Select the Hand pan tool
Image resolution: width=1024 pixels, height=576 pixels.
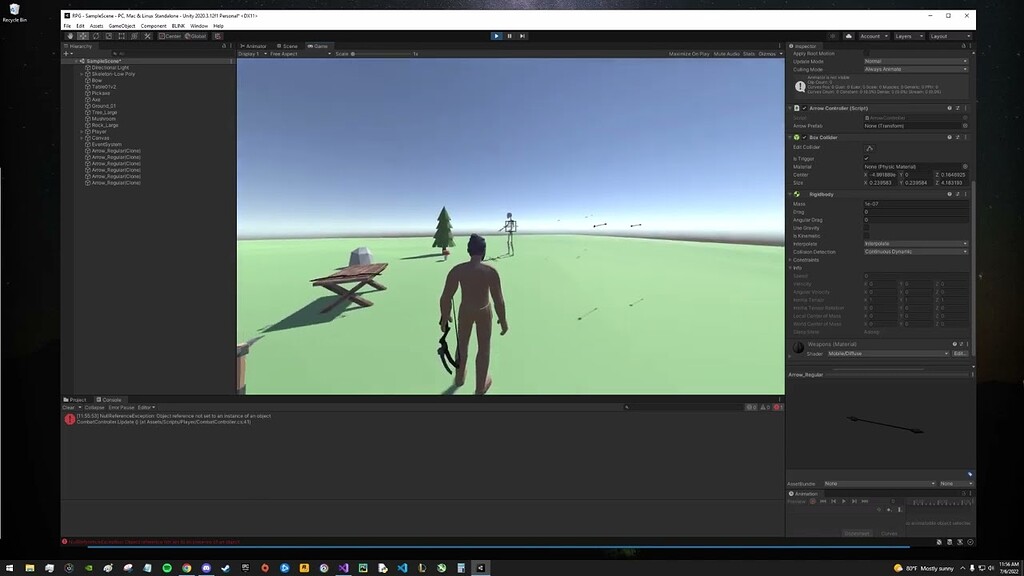pyautogui.click(x=70, y=35)
